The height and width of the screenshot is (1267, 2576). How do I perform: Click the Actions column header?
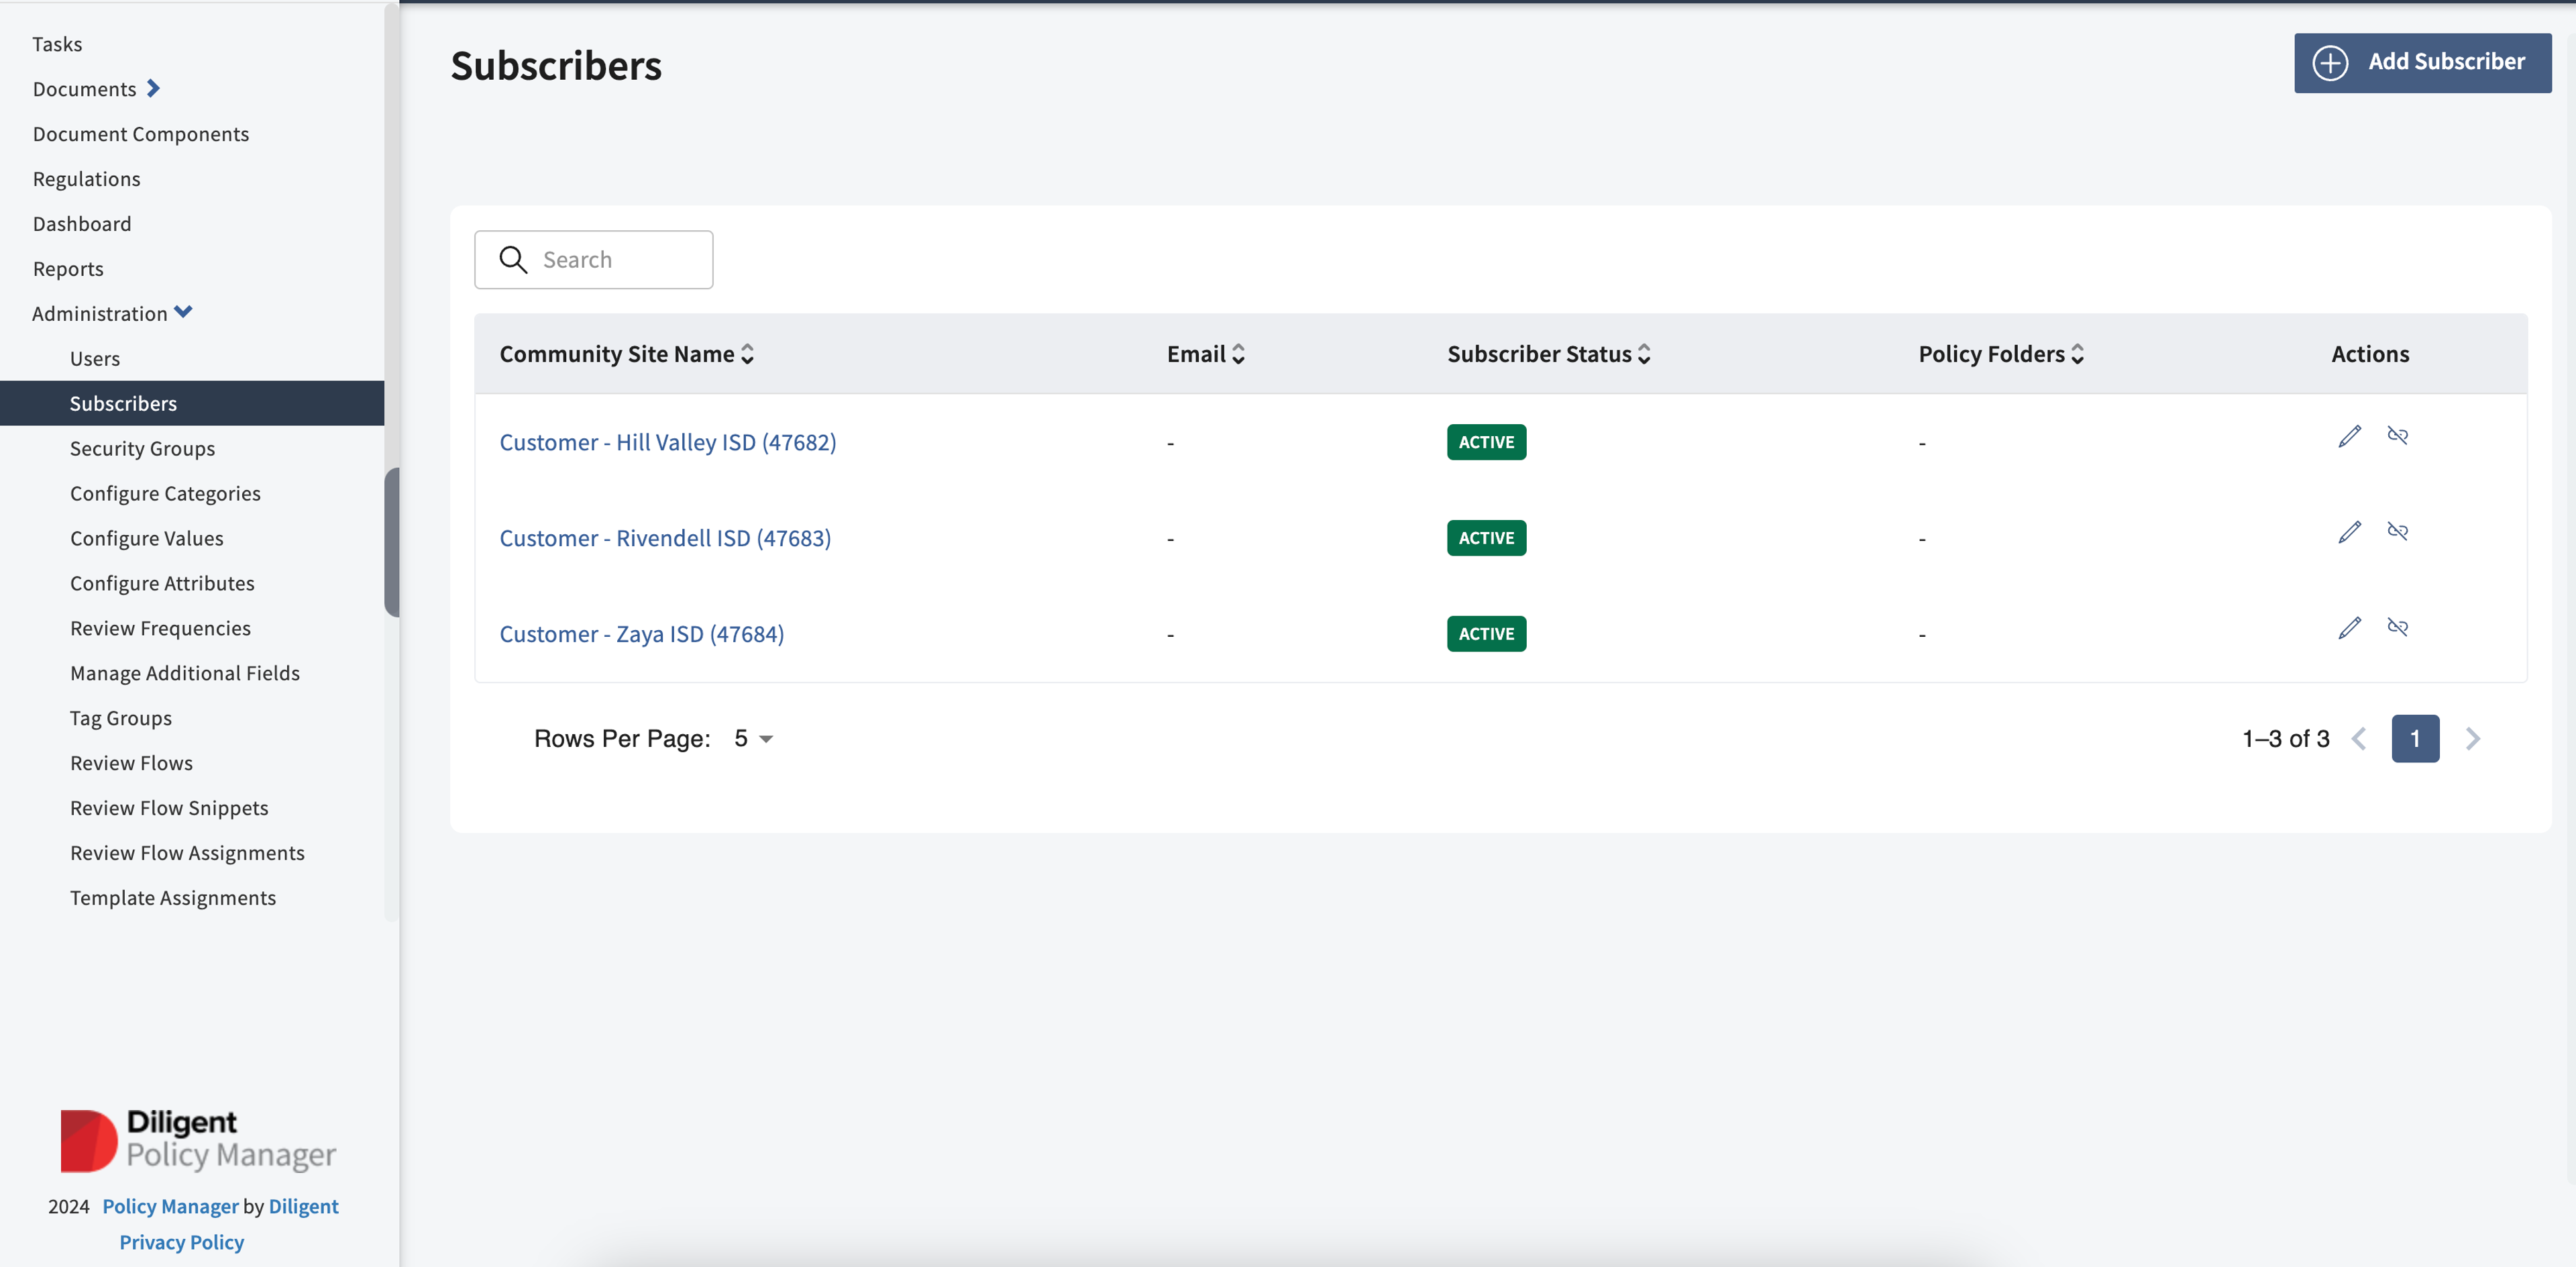2370,354
